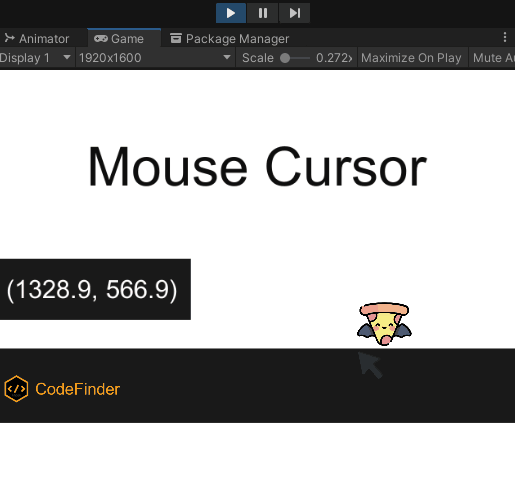Expand the Display 1 dropdown
515x498 pixels.
(x=36, y=58)
